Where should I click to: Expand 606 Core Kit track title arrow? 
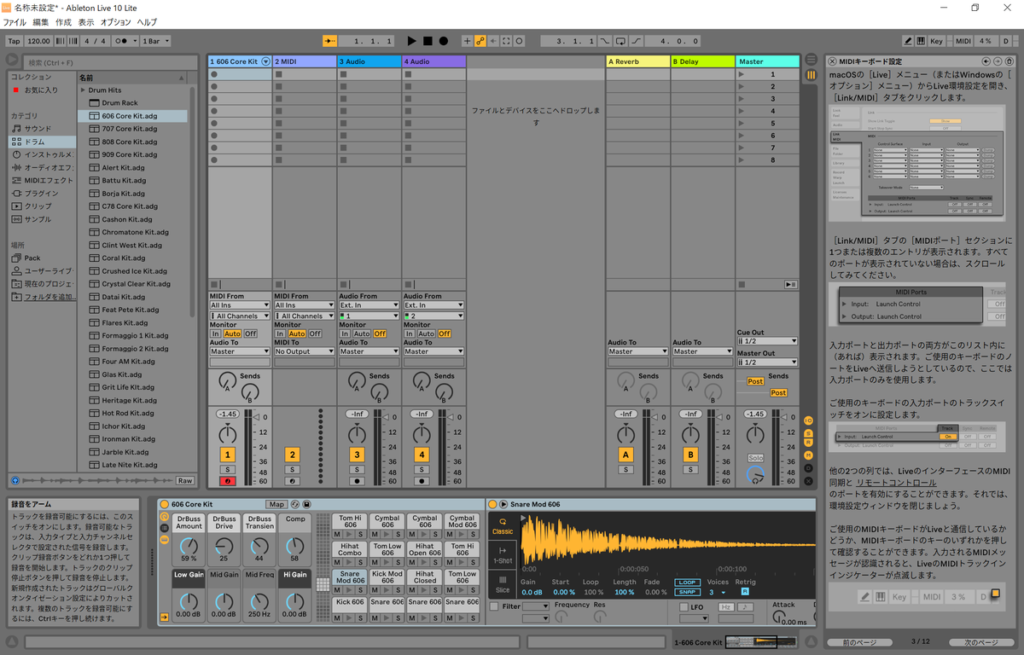tap(266, 61)
